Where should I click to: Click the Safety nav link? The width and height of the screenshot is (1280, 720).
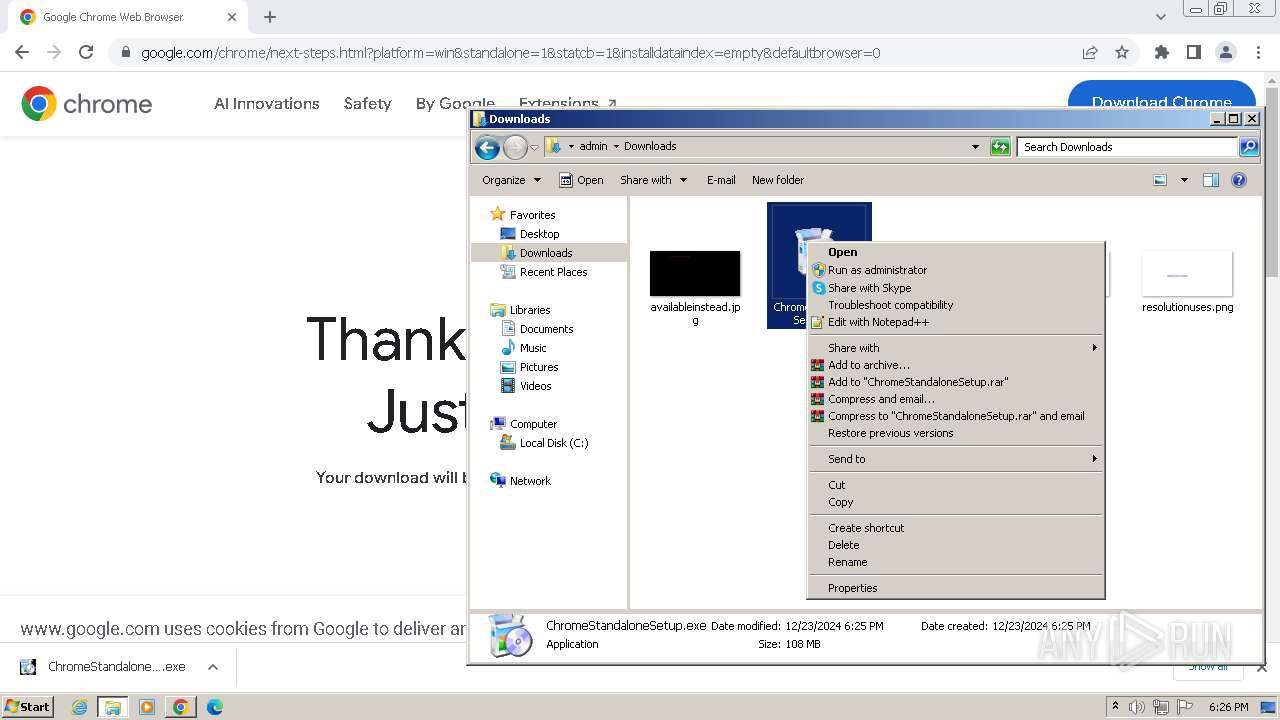tap(367, 103)
